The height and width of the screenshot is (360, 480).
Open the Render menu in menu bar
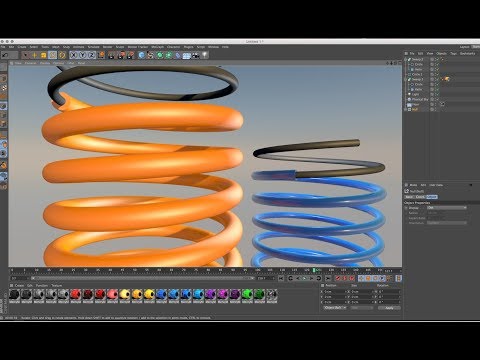tap(108, 47)
